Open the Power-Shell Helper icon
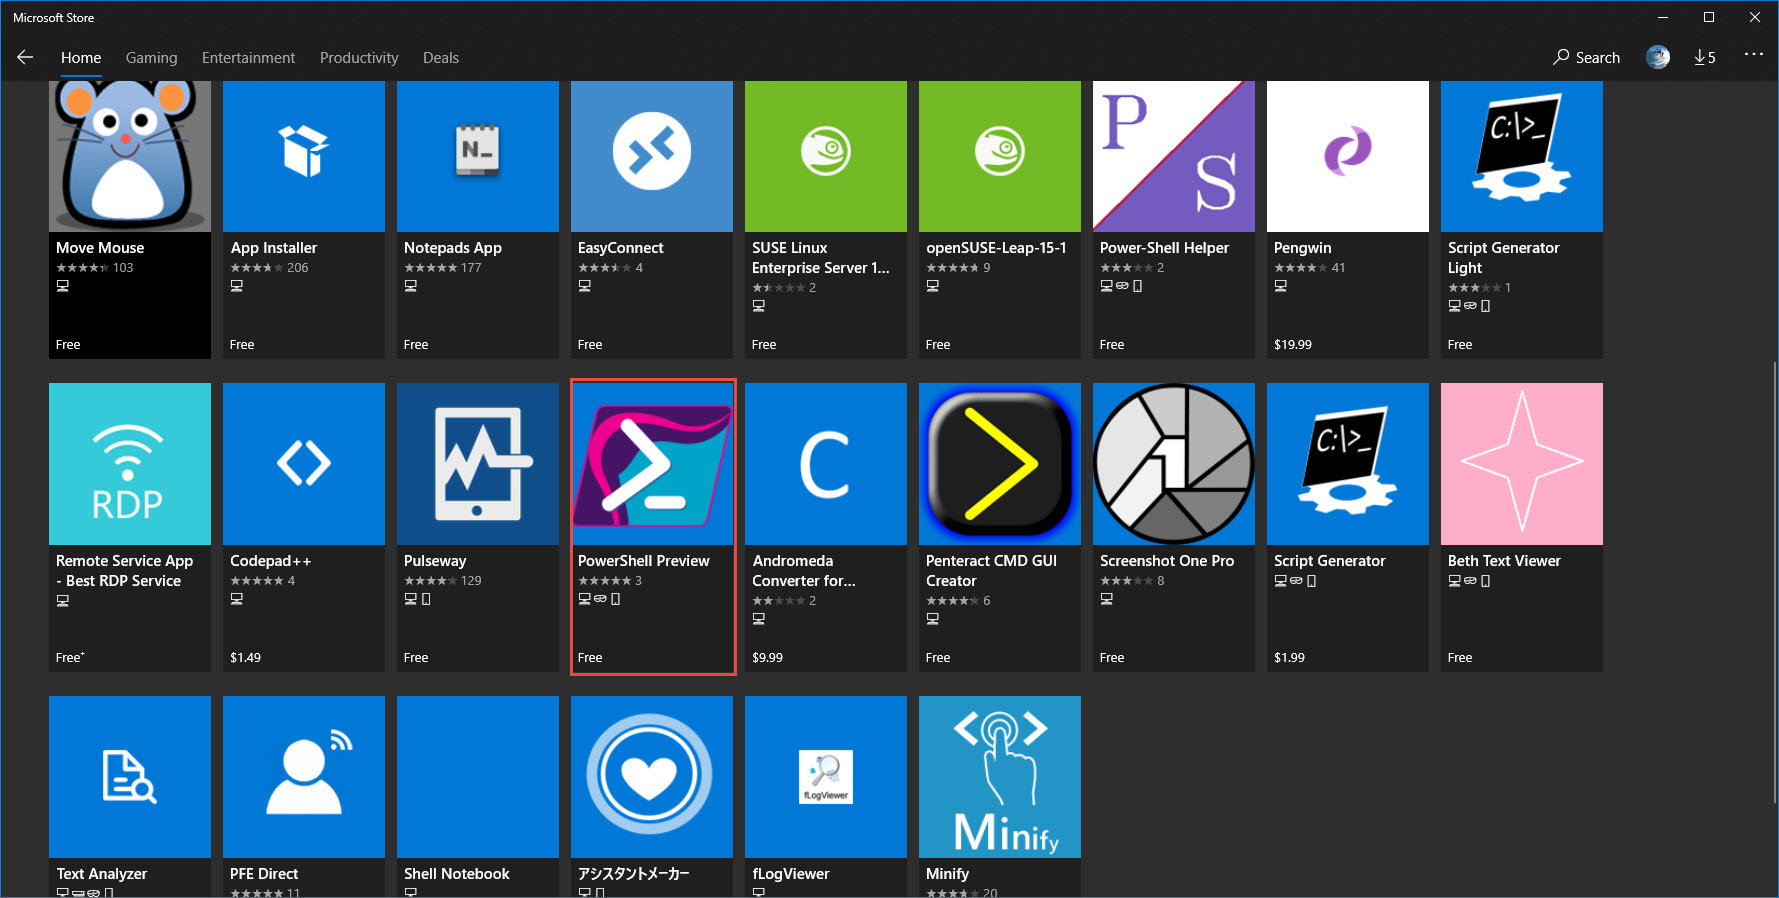 (x=1174, y=156)
